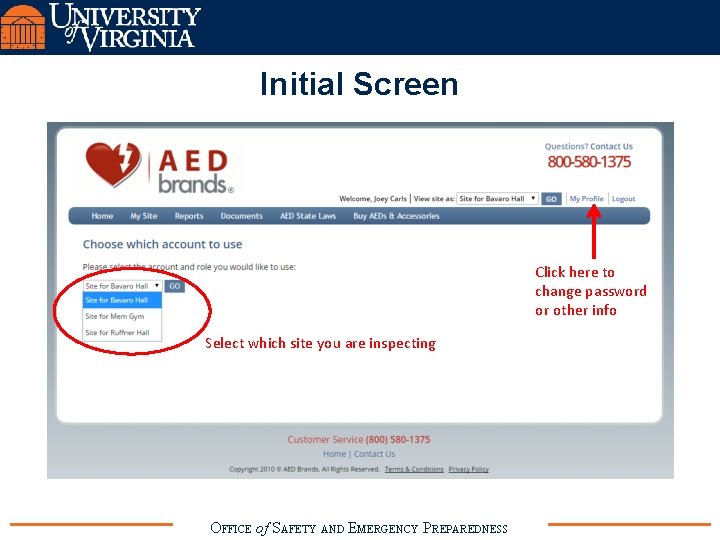Open Buy AEDs & Accessories menu

(396, 216)
